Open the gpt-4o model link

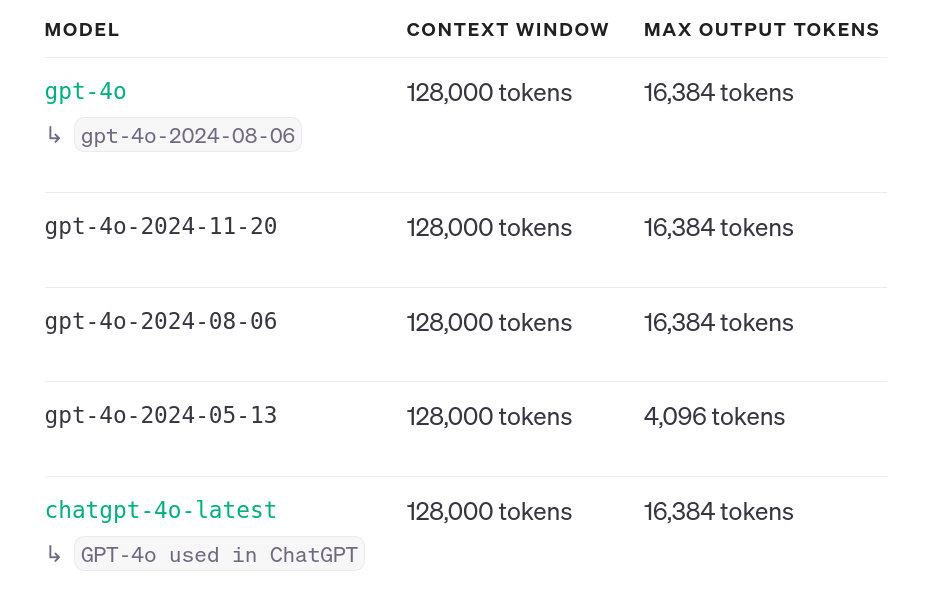85,92
